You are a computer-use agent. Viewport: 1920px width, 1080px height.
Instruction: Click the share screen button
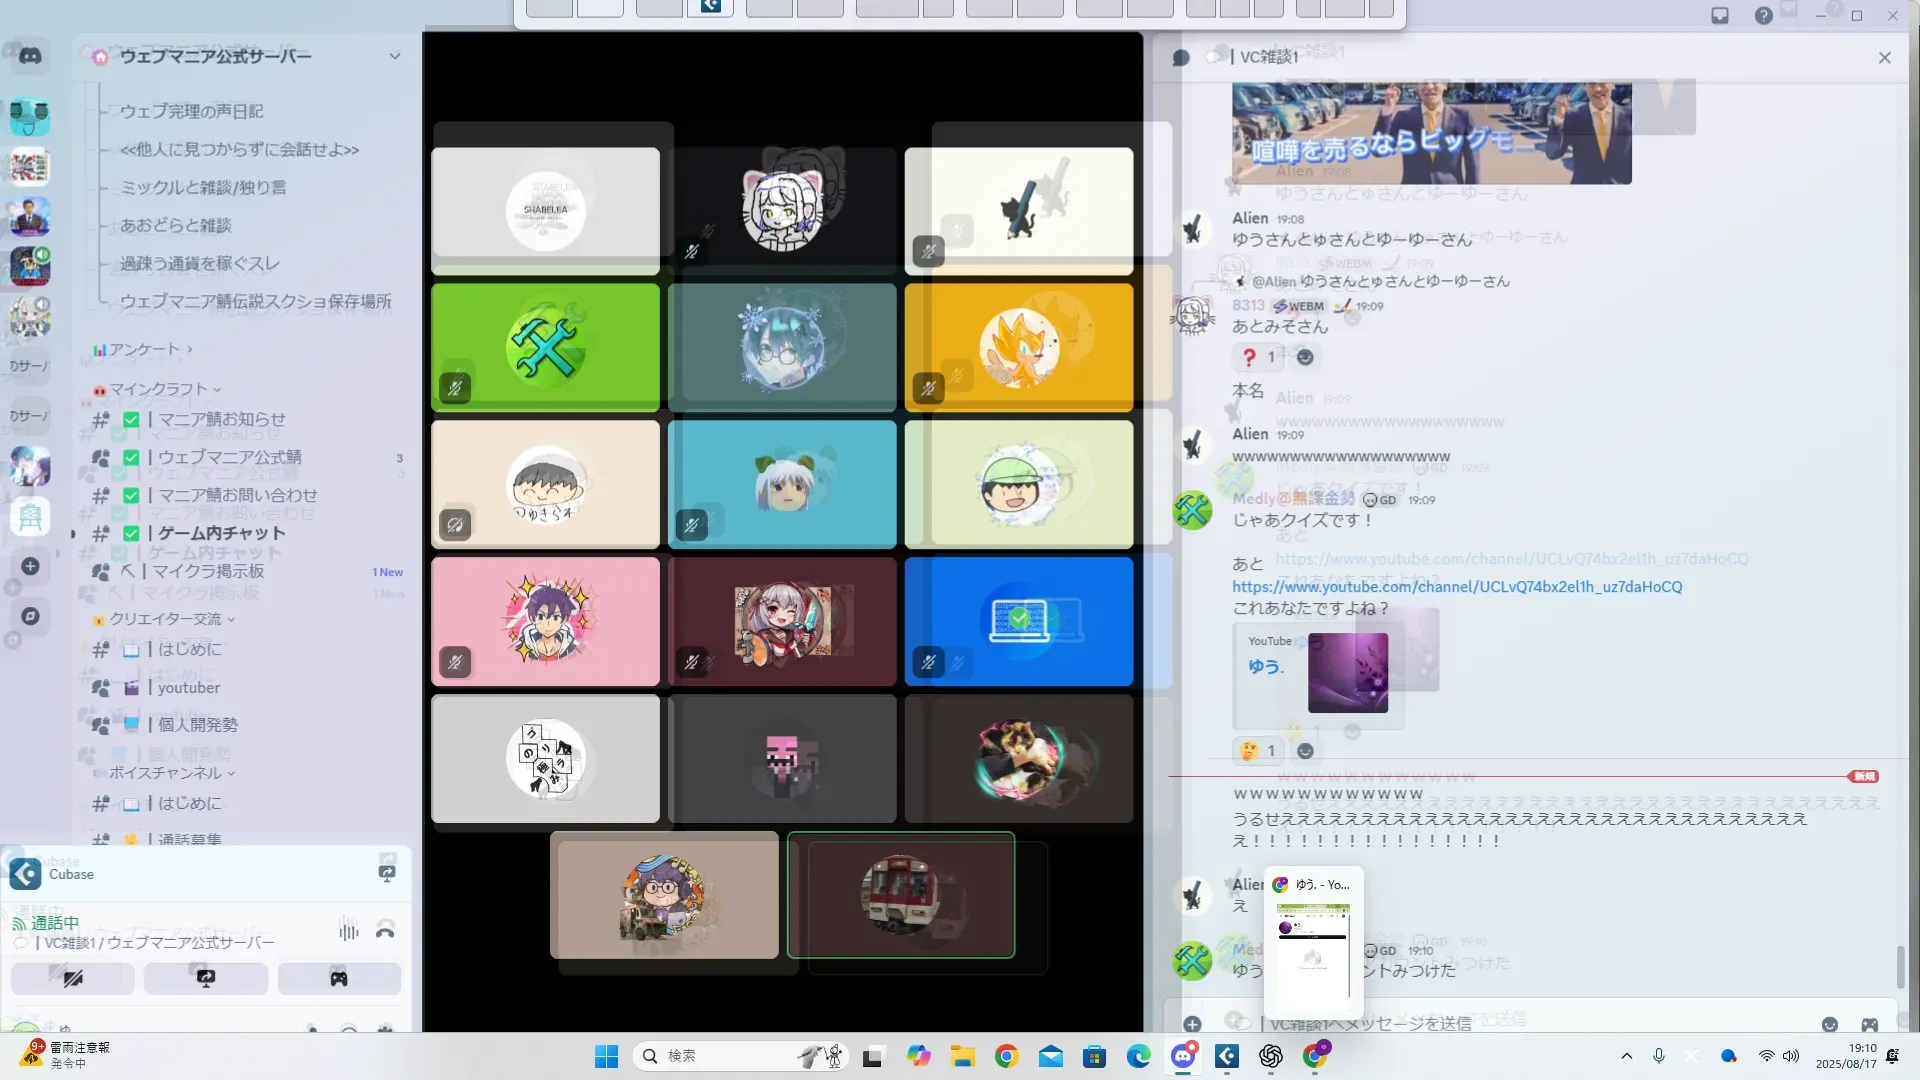206,978
